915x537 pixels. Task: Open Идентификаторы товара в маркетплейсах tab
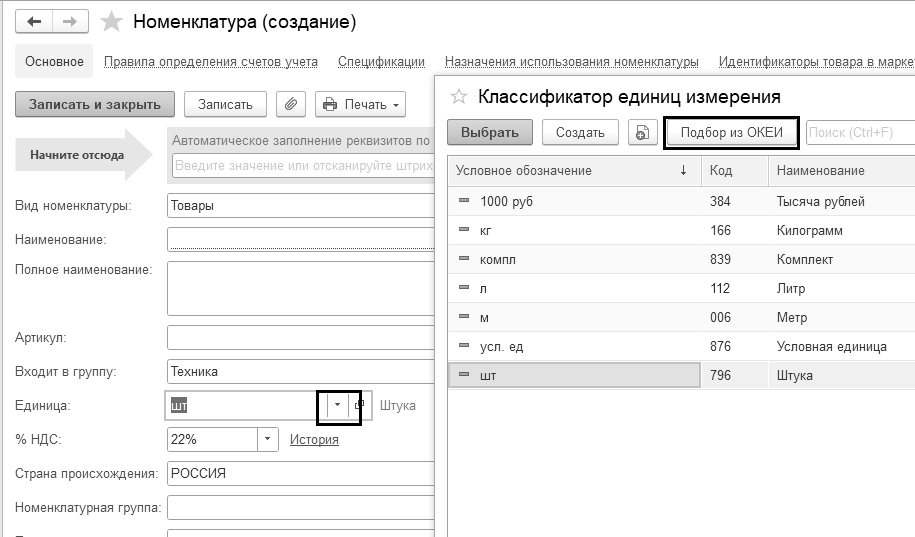pos(816,61)
